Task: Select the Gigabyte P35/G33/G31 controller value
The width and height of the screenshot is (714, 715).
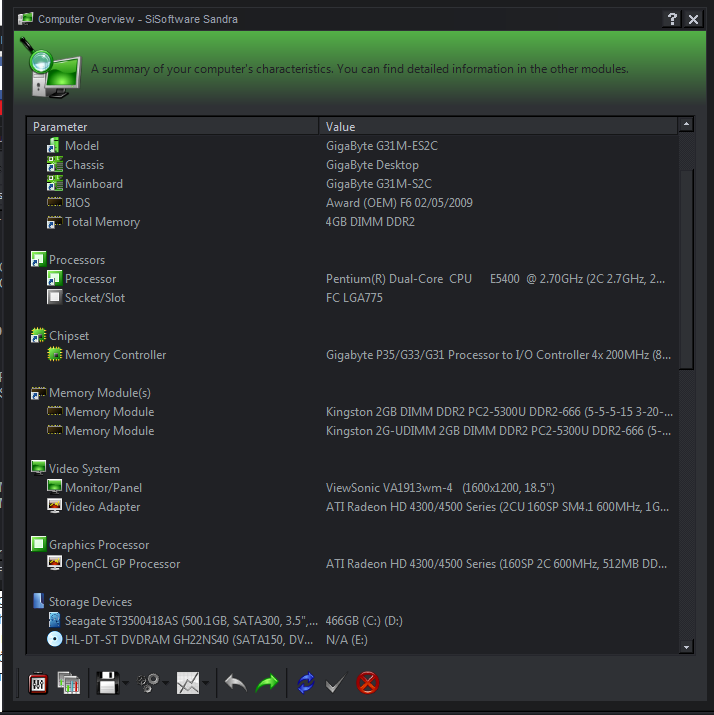Action: tap(498, 354)
